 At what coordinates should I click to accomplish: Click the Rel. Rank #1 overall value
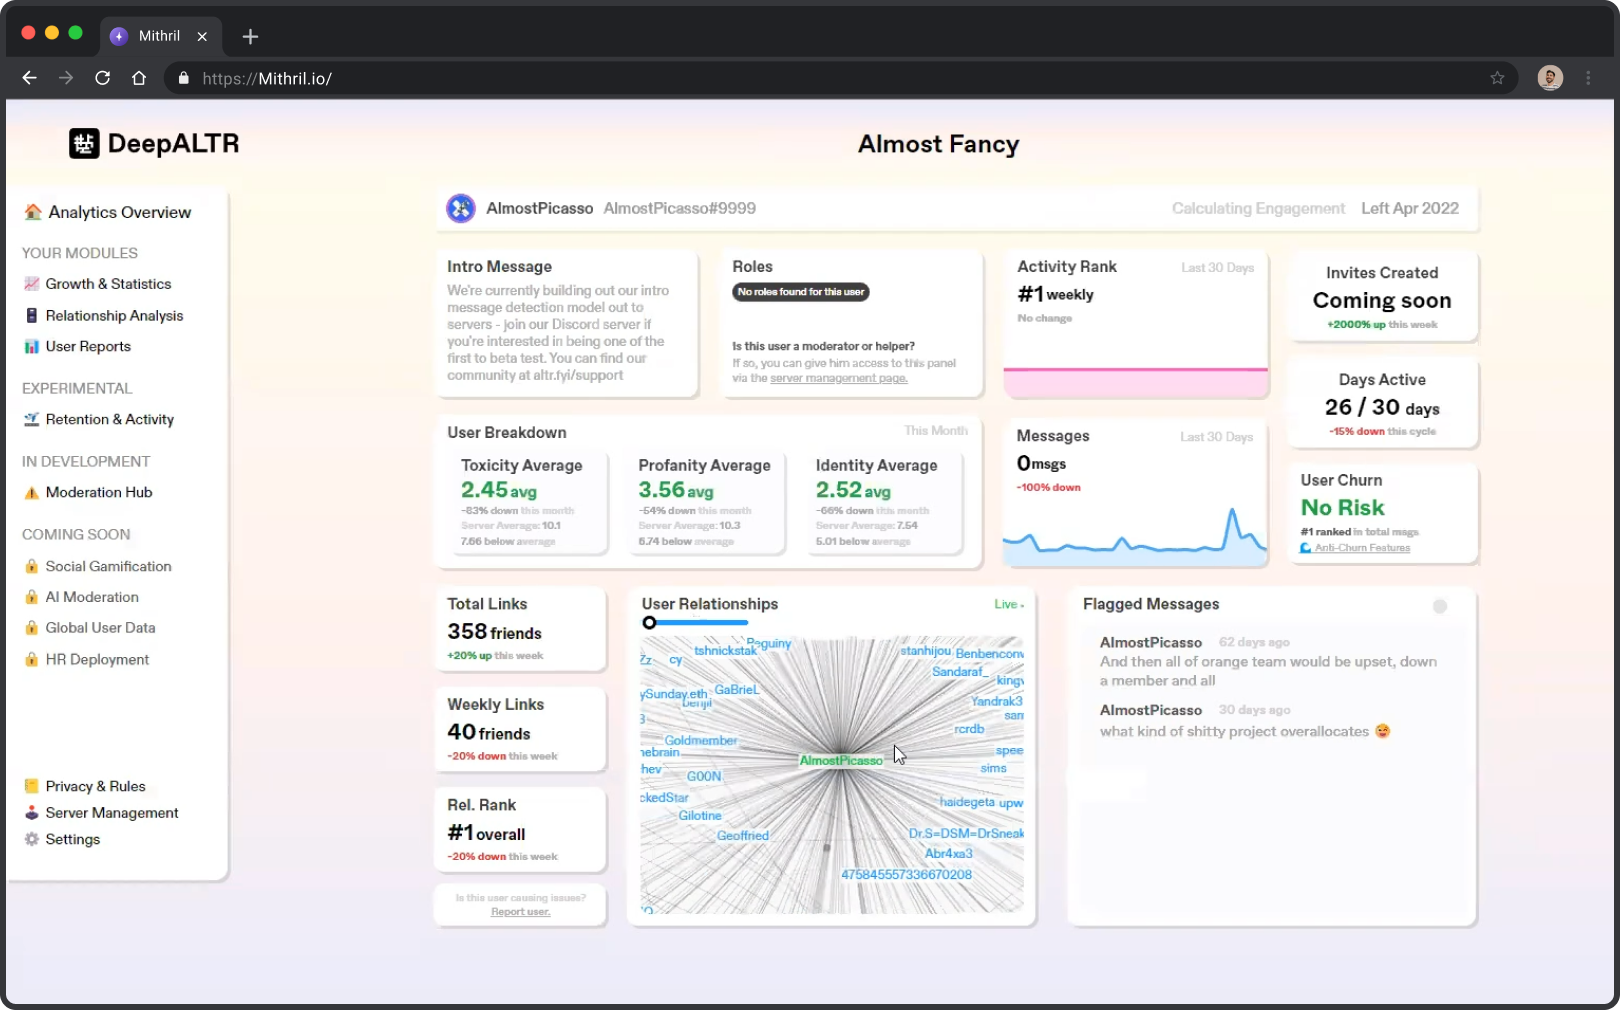pos(486,833)
